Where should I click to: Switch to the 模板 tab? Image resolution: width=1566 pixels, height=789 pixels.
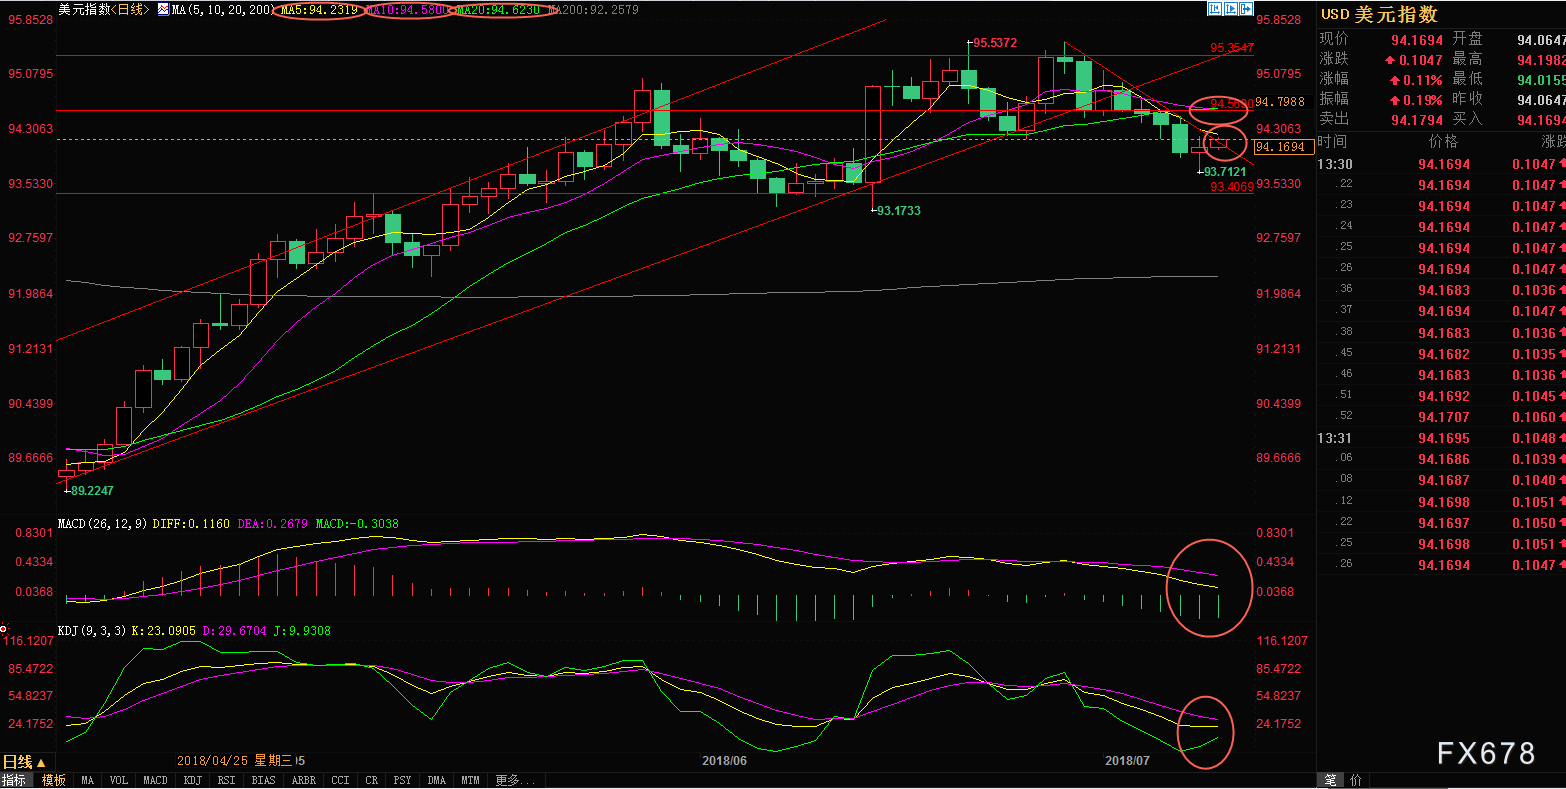pyautogui.click(x=53, y=780)
